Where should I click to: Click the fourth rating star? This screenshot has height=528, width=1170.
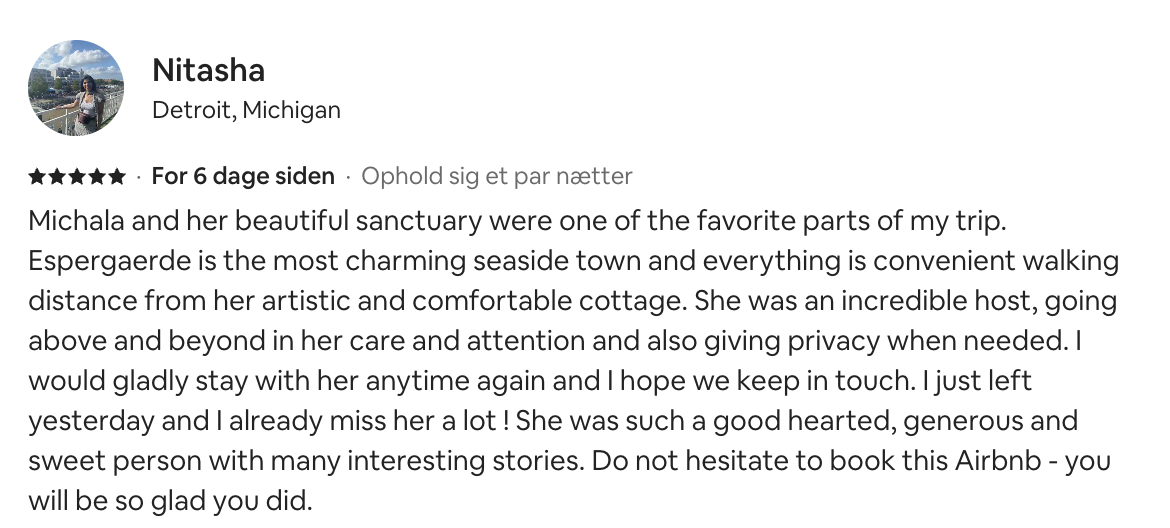coord(97,177)
